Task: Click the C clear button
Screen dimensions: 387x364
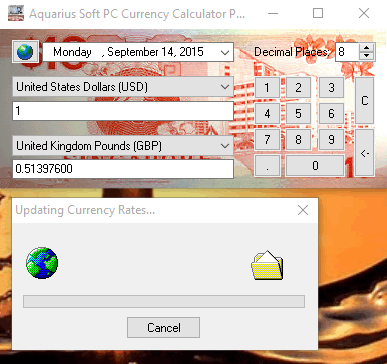Action: click(x=365, y=100)
